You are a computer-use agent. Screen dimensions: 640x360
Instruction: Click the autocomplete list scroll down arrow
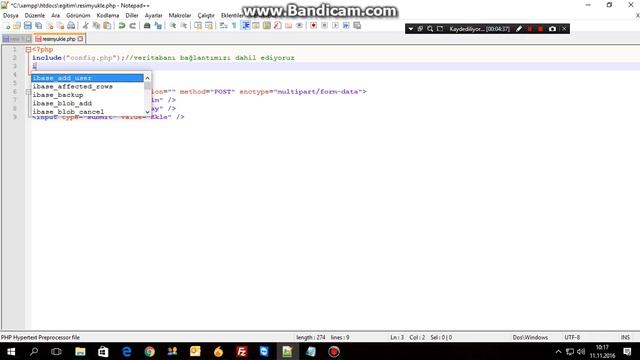coord(147,112)
